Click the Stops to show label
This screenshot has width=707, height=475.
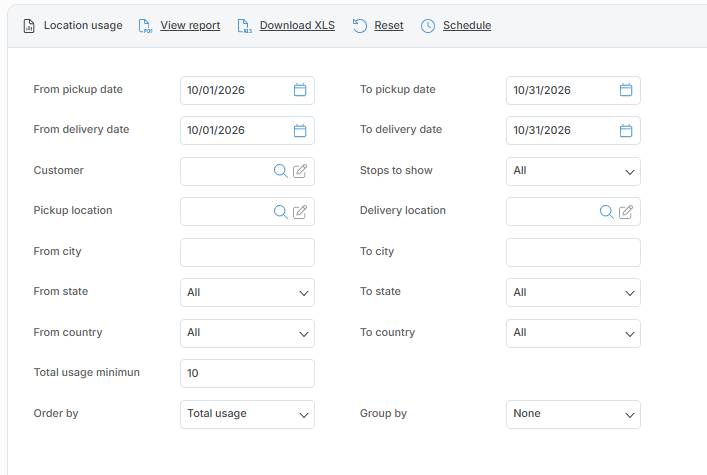[396, 170]
